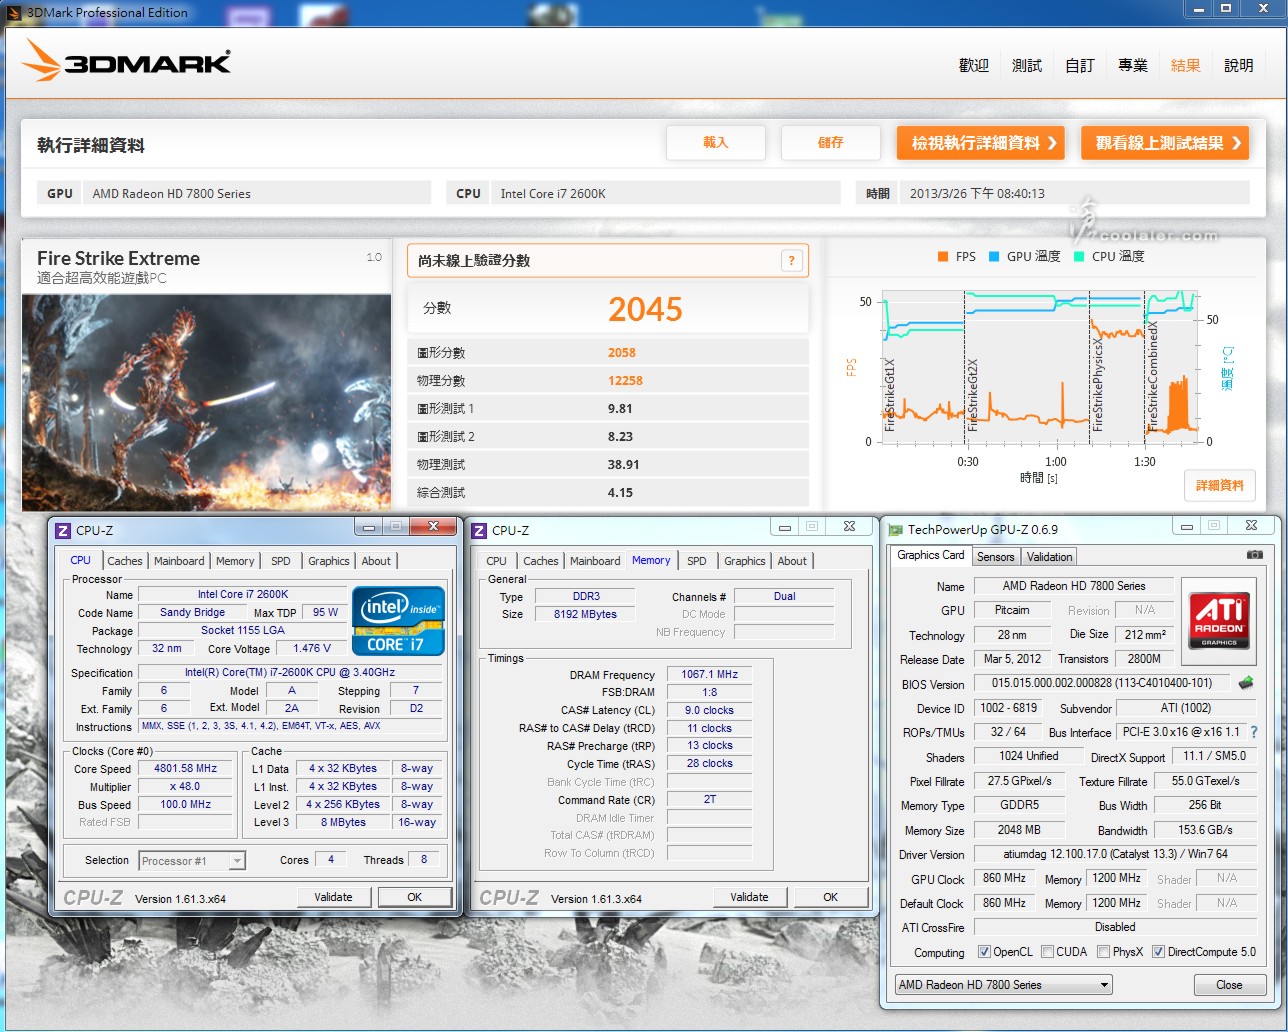Click the 檢視執行詳細資料 button
Screen dimensions: 1288x1032
click(x=980, y=143)
